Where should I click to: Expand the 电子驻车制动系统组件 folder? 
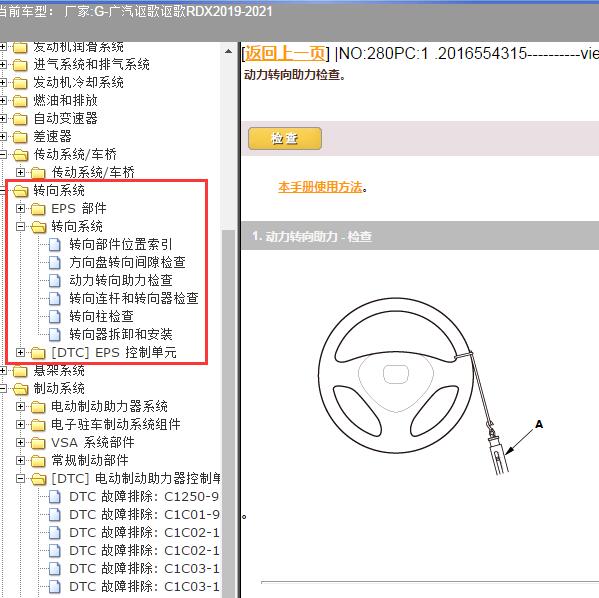coord(21,425)
